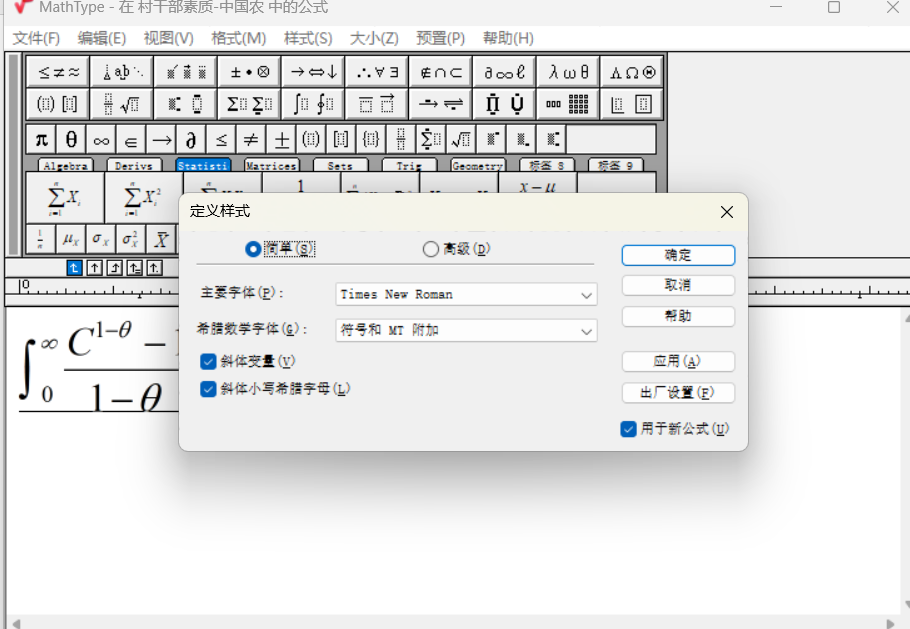Open the boxes templates palette
Viewport: 910px width, 629px height.
(x=632, y=104)
